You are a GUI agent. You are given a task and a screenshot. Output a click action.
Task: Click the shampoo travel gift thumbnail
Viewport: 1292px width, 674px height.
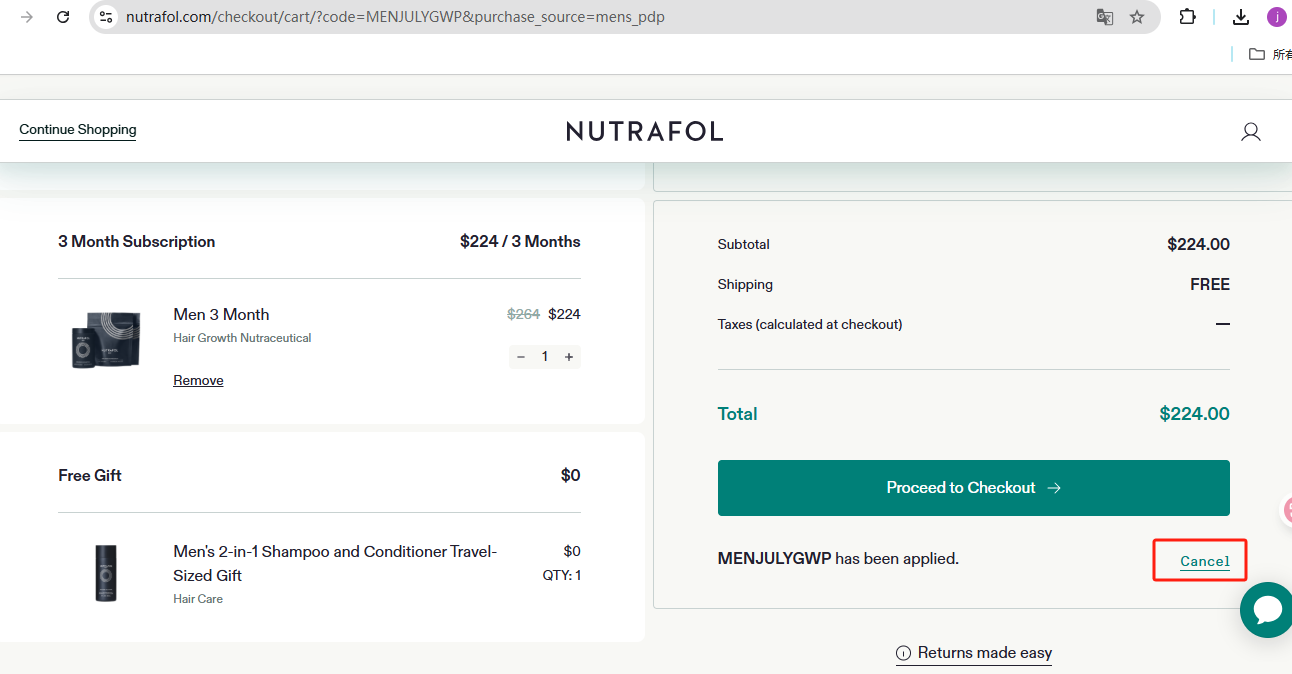pyautogui.click(x=106, y=573)
